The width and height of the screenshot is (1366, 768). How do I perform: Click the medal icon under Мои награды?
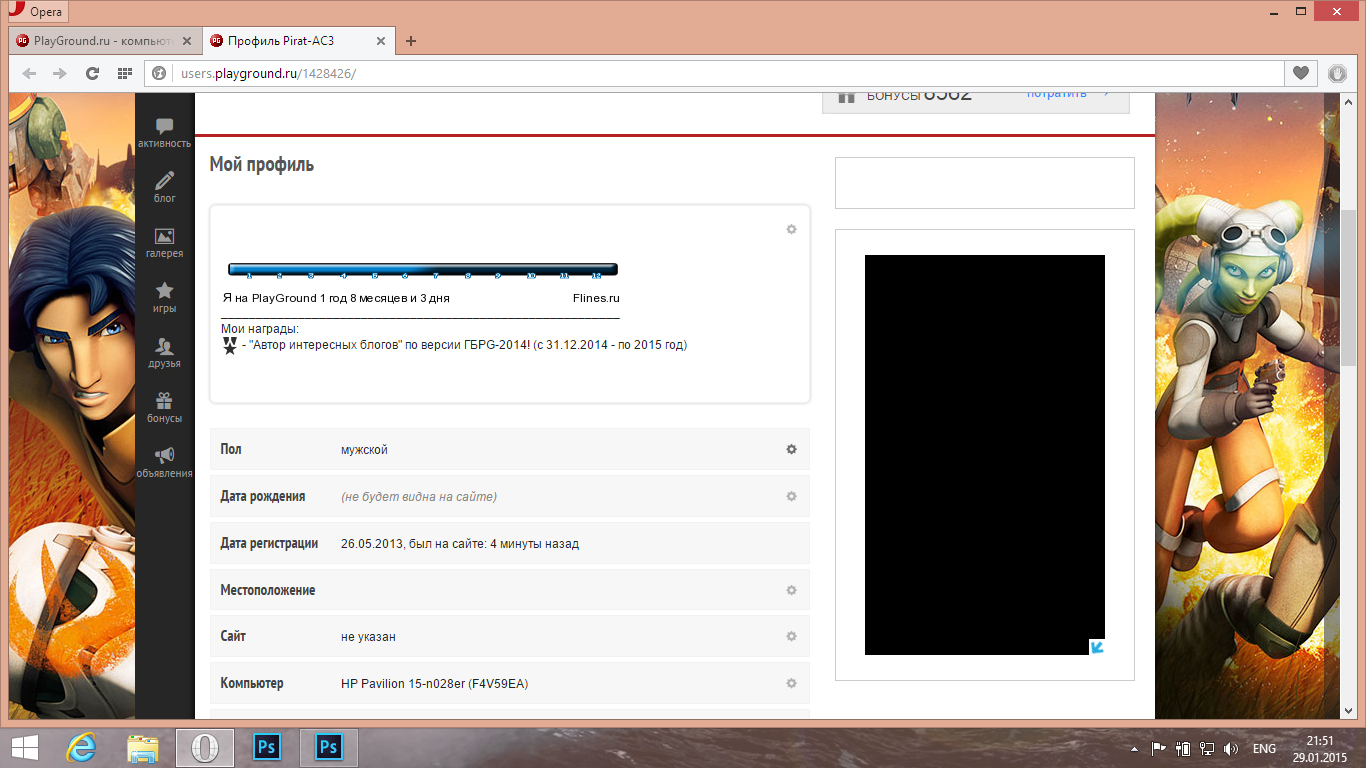point(230,346)
